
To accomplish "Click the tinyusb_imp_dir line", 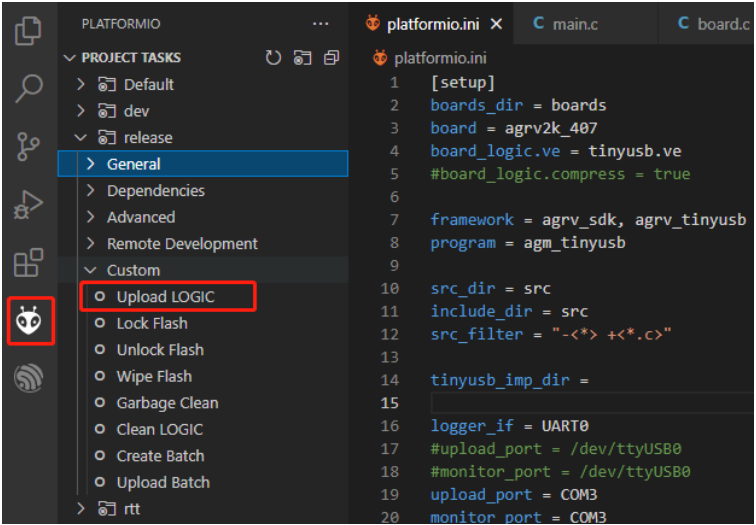I will pyautogui.click(x=510, y=380).
